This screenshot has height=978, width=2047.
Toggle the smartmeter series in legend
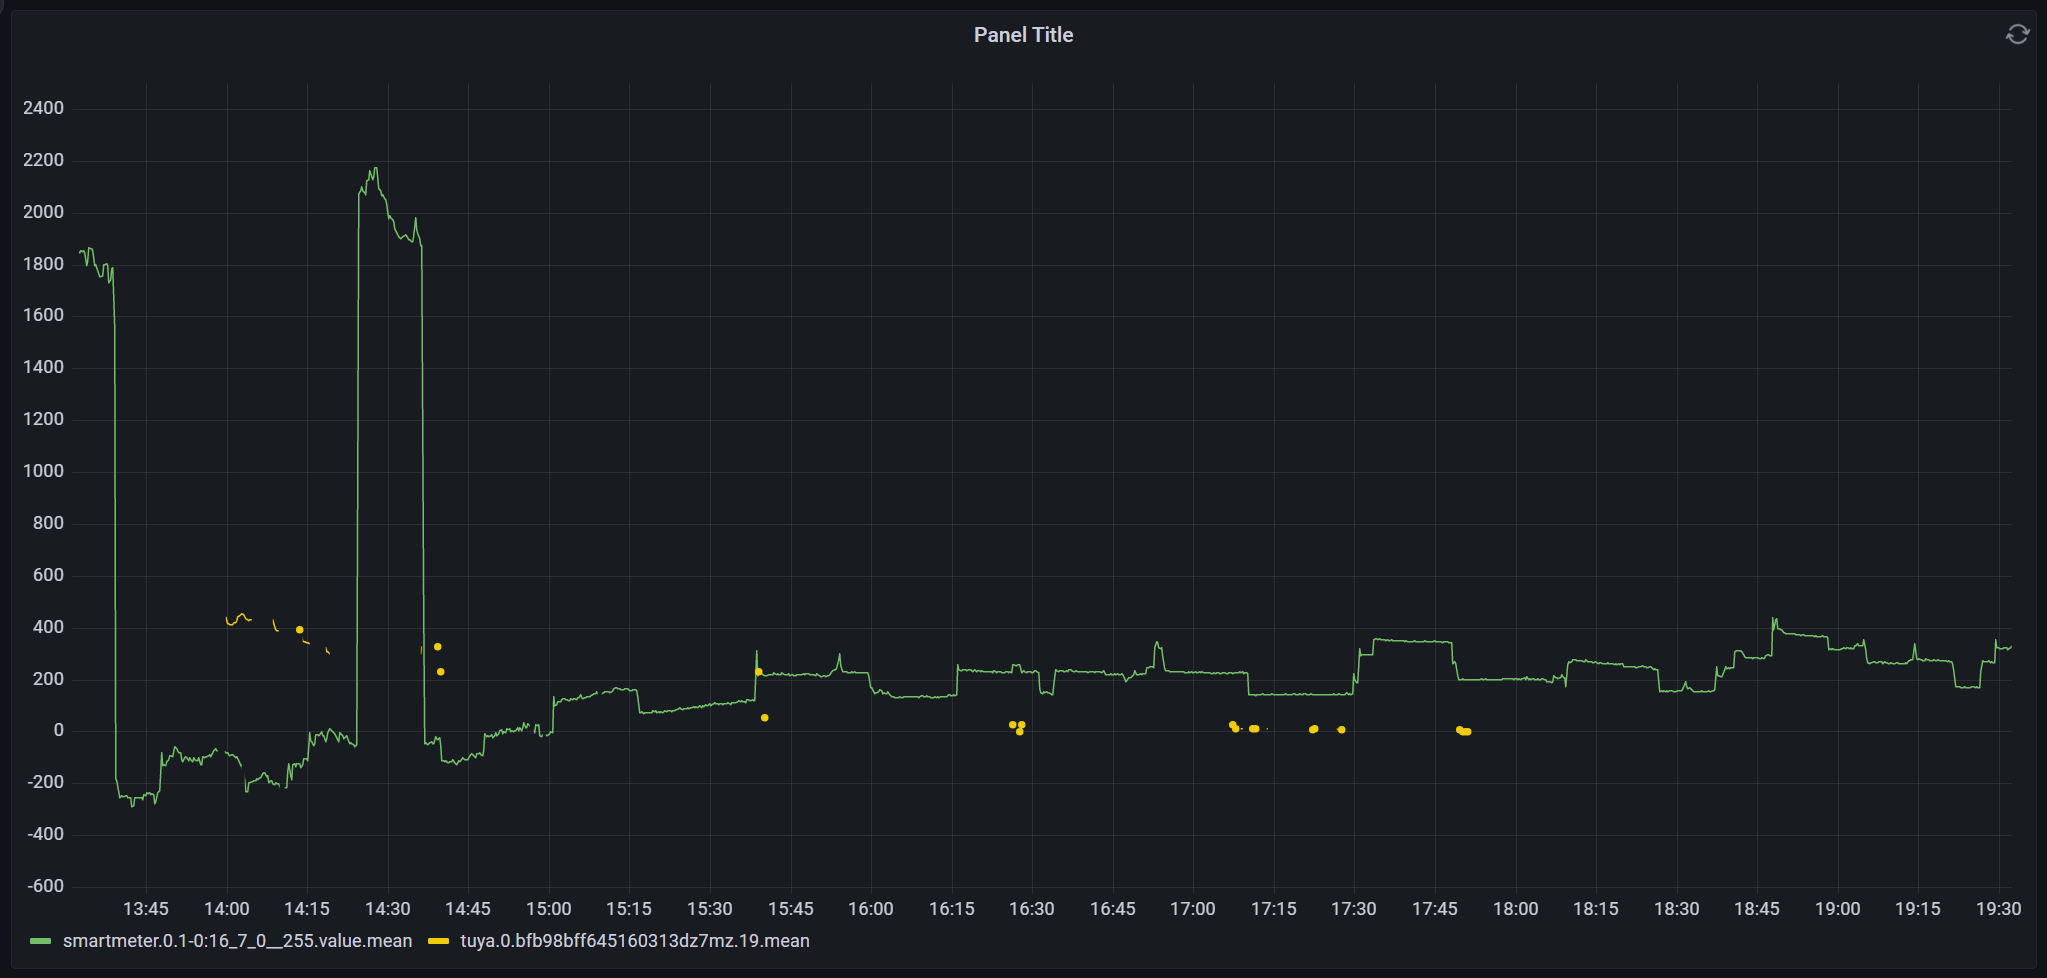point(237,941)
